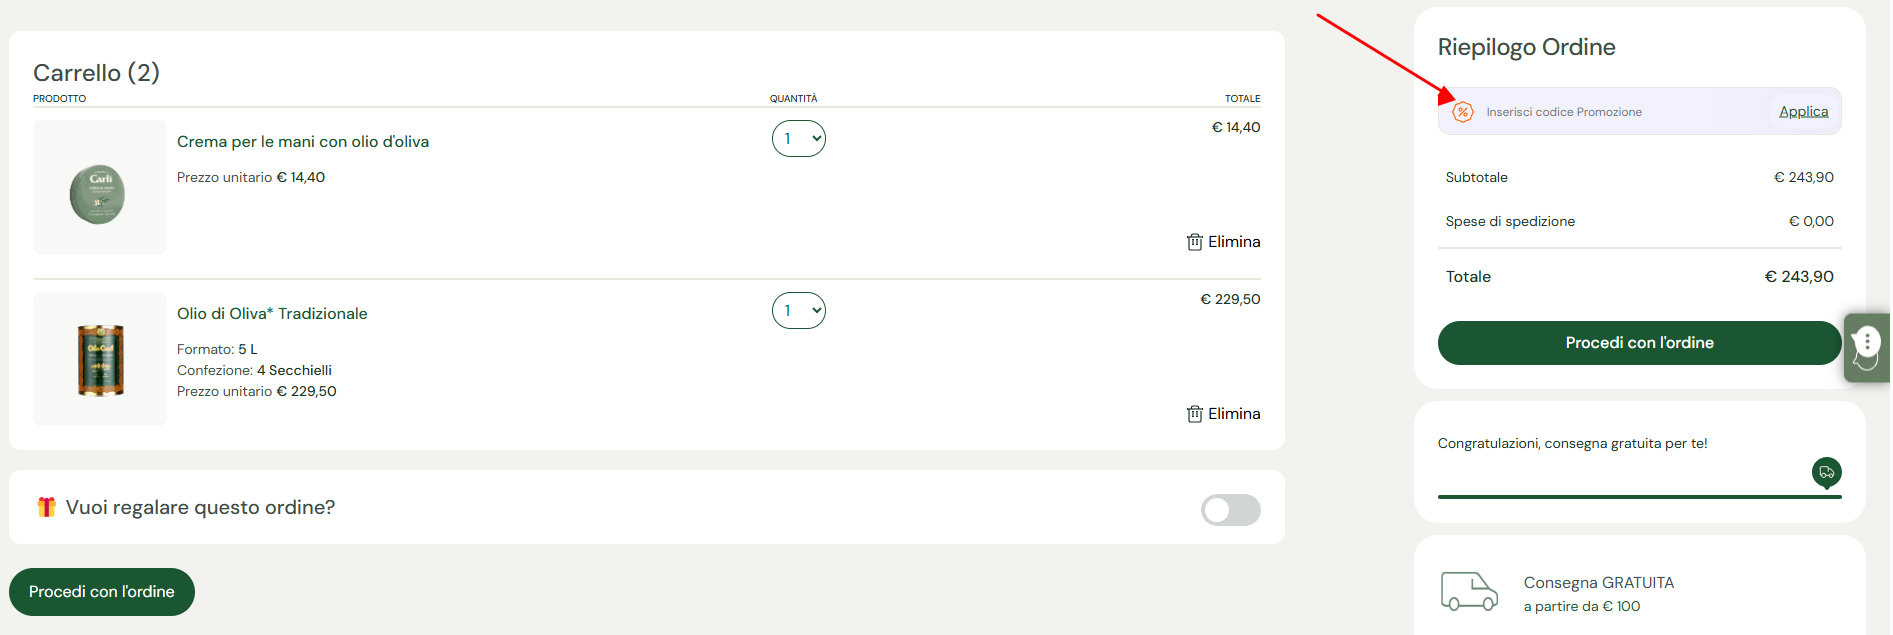Screen dimensions: 1893x635
Task: Open quantity dropdown for Crema per le mani
Action: (x=798, y=138)
